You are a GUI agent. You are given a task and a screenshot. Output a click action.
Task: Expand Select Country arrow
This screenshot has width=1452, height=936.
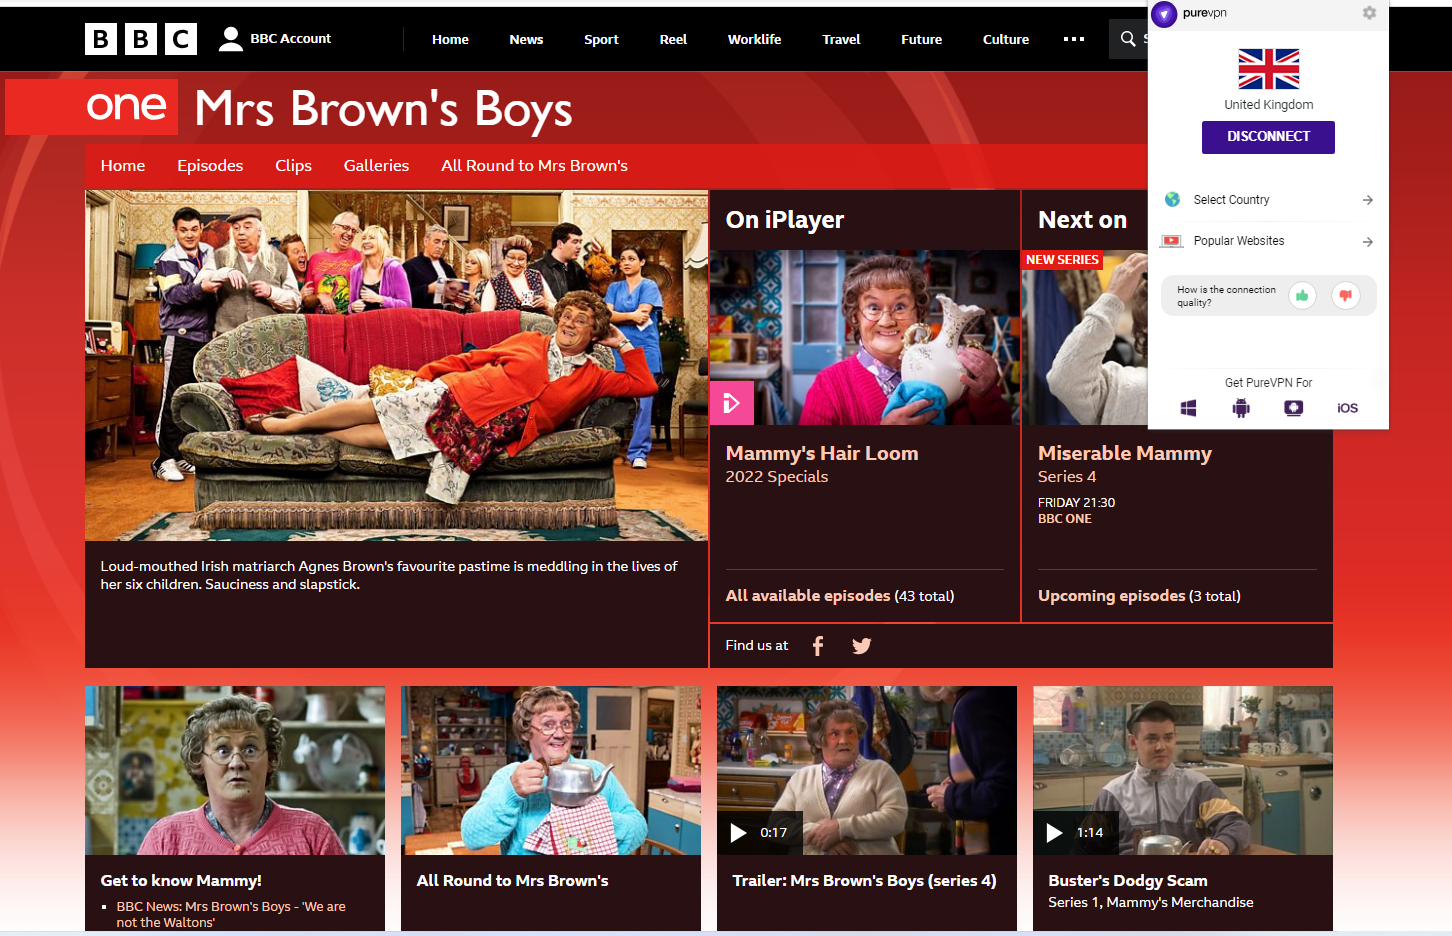(x=1368, y=200)
